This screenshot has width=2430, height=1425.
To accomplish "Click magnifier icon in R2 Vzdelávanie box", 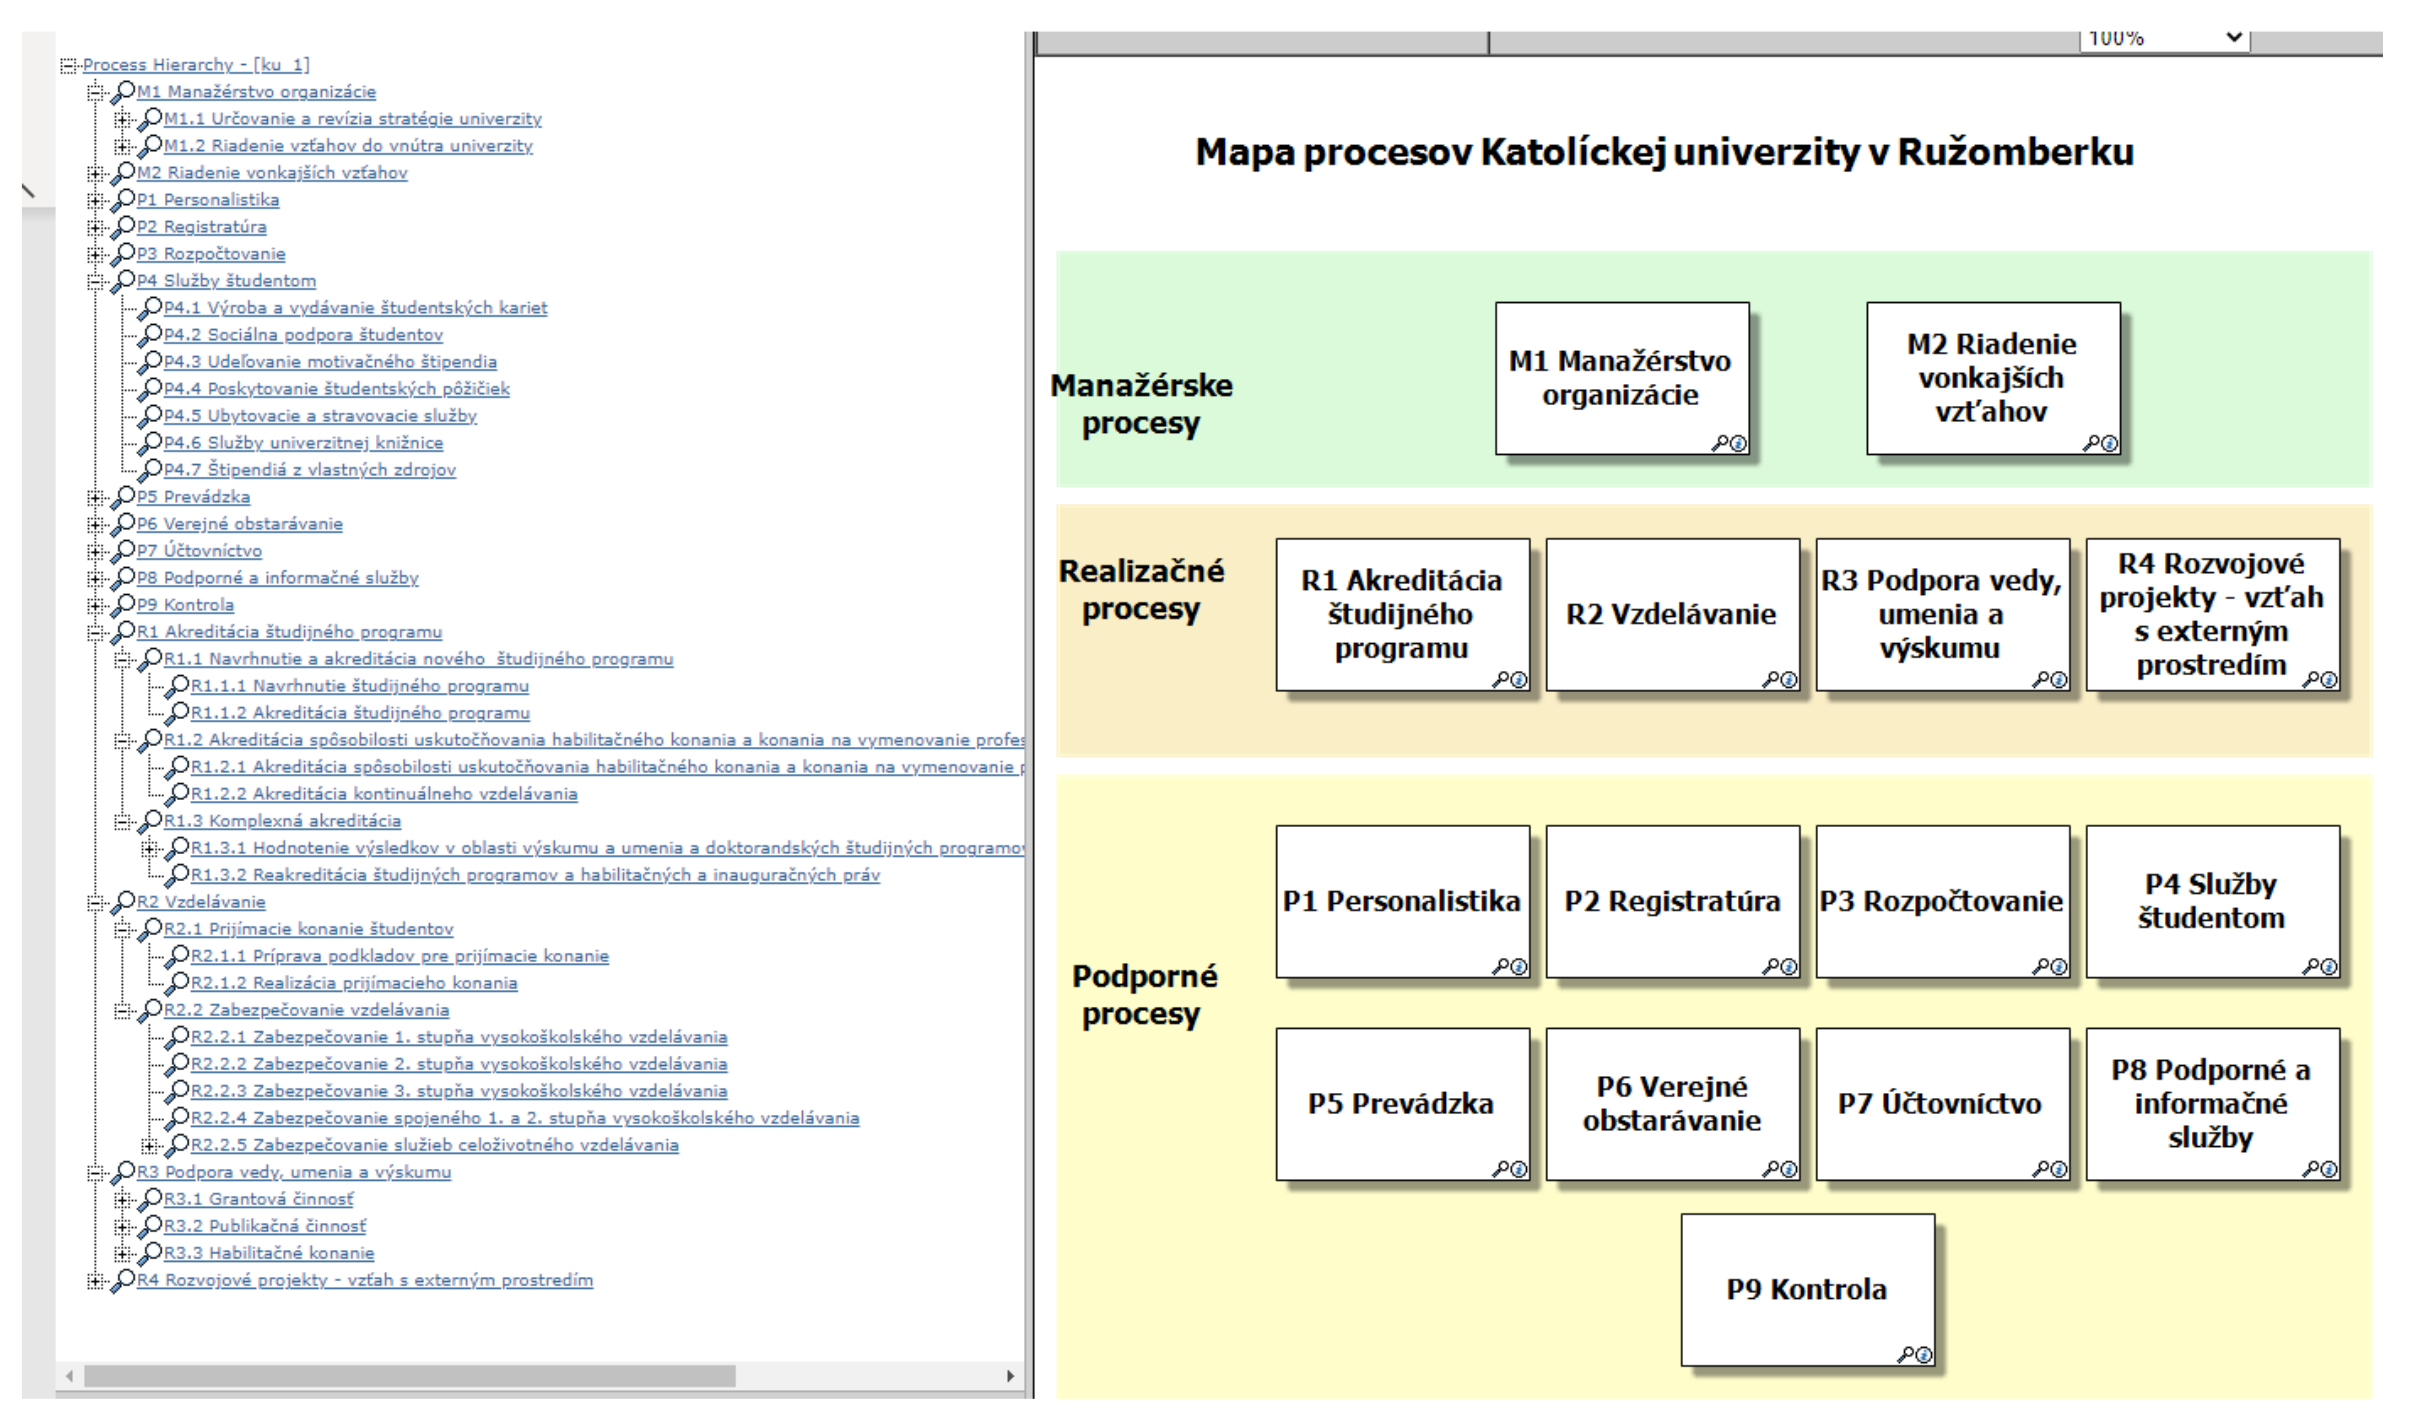I will (1770, 680).
